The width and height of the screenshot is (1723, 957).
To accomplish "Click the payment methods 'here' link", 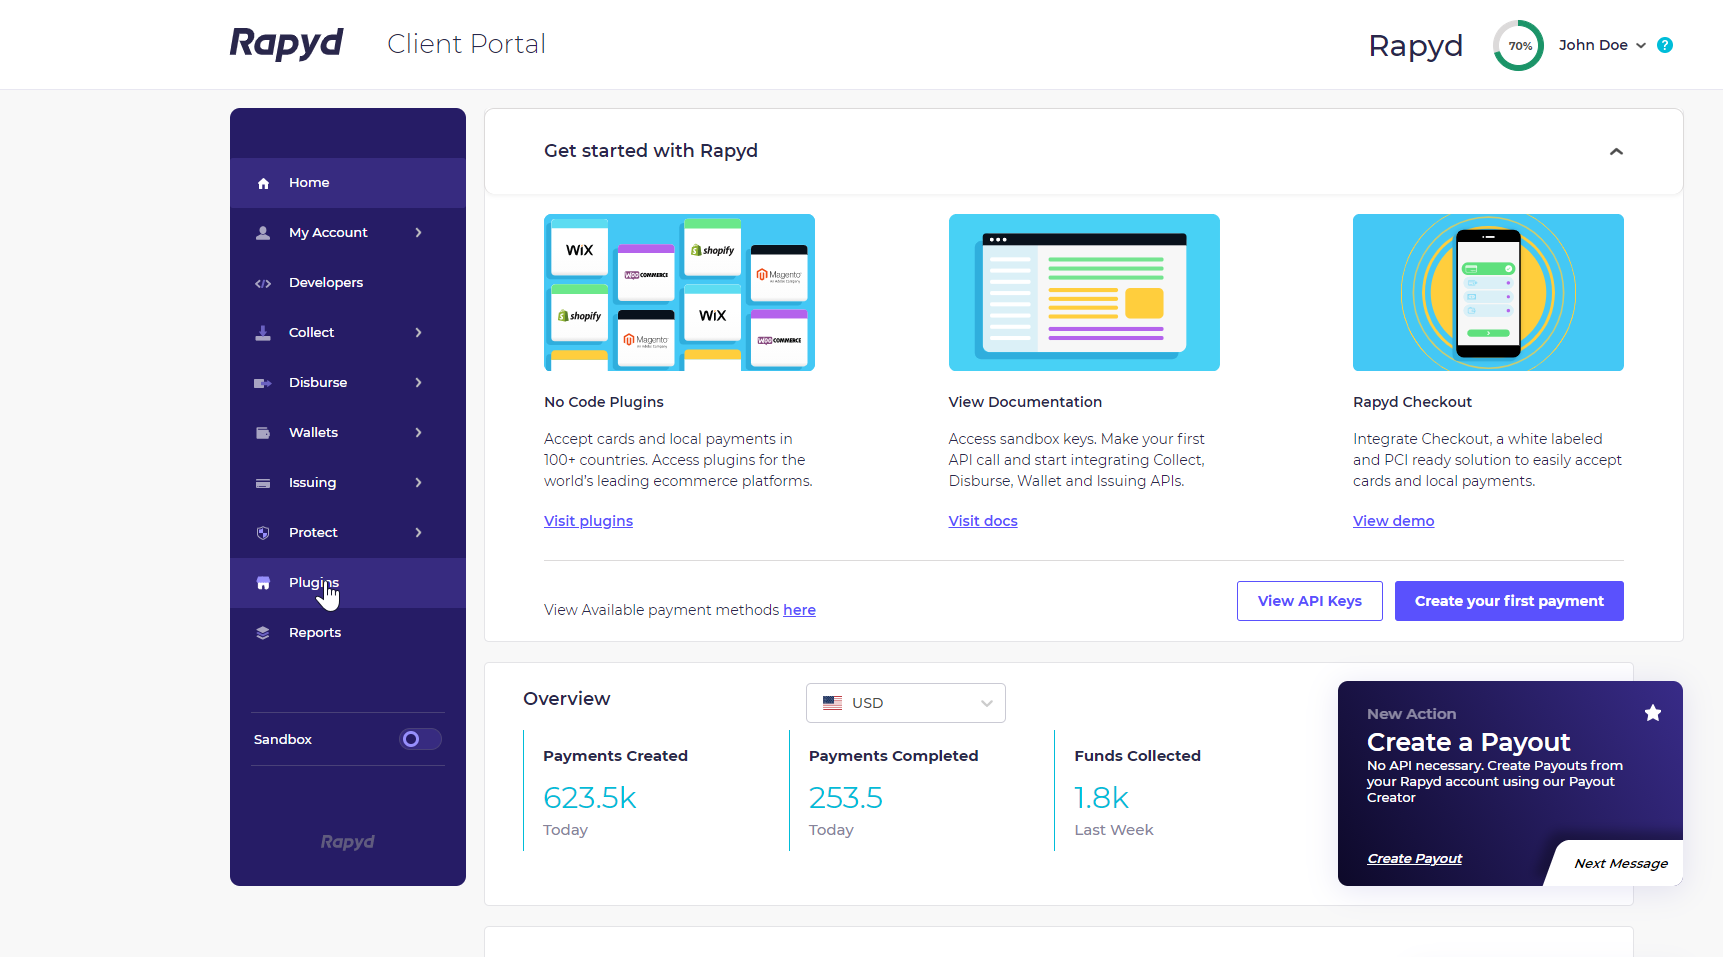I will point(799,610).
